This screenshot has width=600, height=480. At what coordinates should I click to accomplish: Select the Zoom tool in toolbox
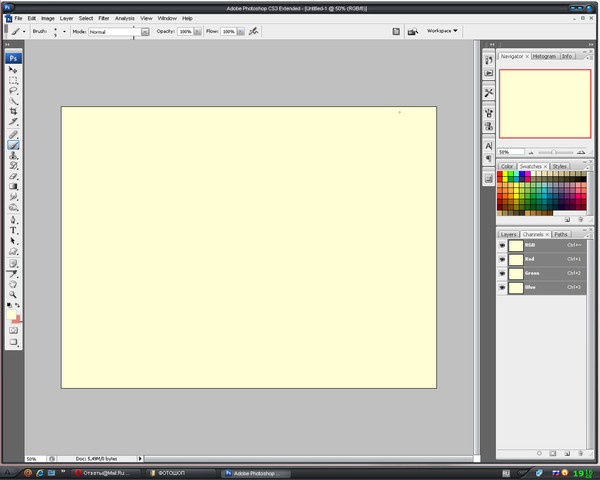pyautogui.click(x=13, y=295)
